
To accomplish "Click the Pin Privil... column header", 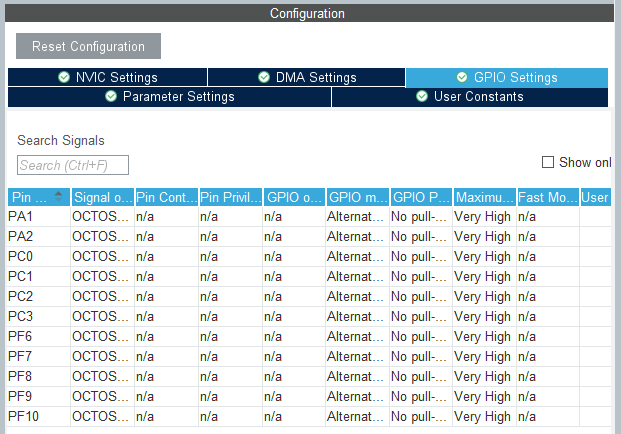I will 230,197.
